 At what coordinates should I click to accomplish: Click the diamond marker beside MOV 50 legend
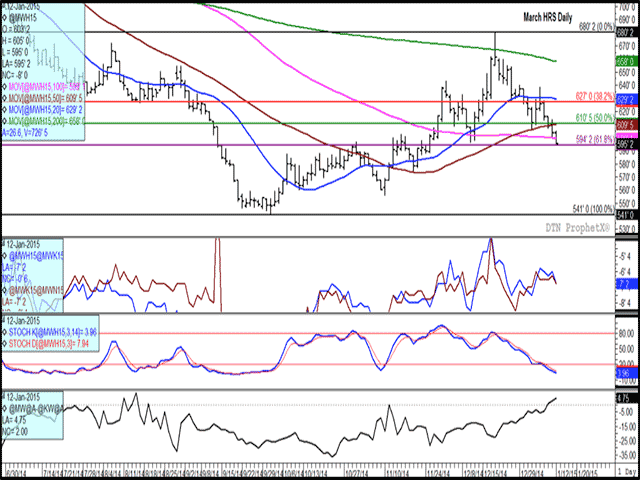tap(4, 98)
